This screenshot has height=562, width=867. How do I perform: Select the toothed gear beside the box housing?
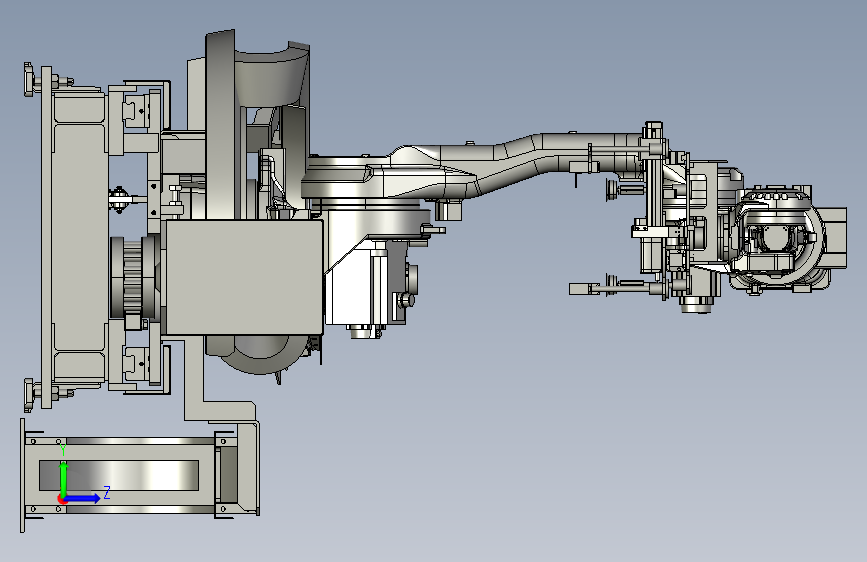(134, 277)
